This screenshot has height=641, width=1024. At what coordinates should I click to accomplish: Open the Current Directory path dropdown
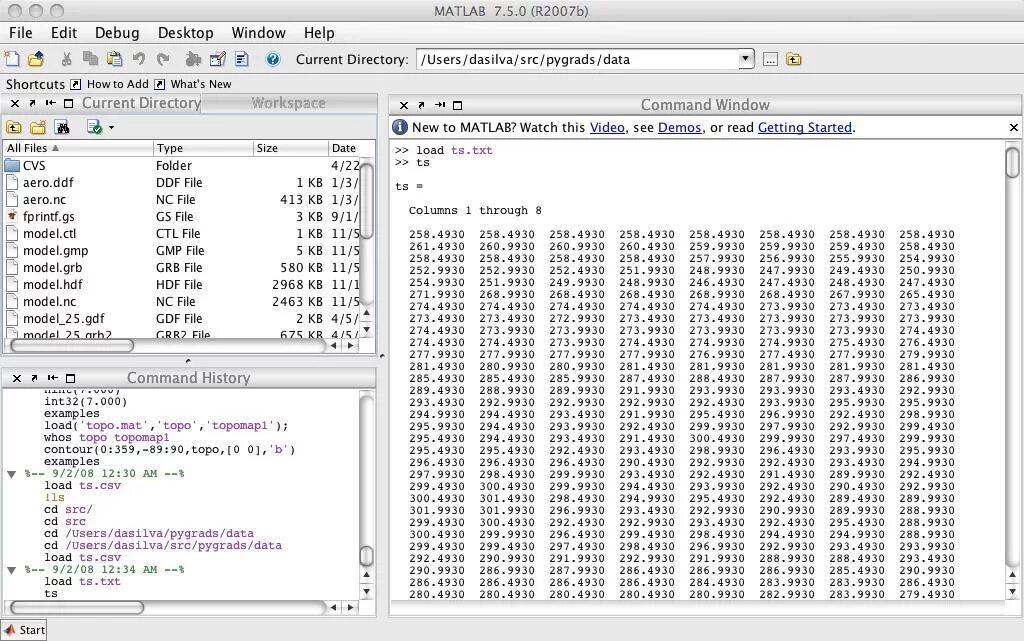[746, 59]
